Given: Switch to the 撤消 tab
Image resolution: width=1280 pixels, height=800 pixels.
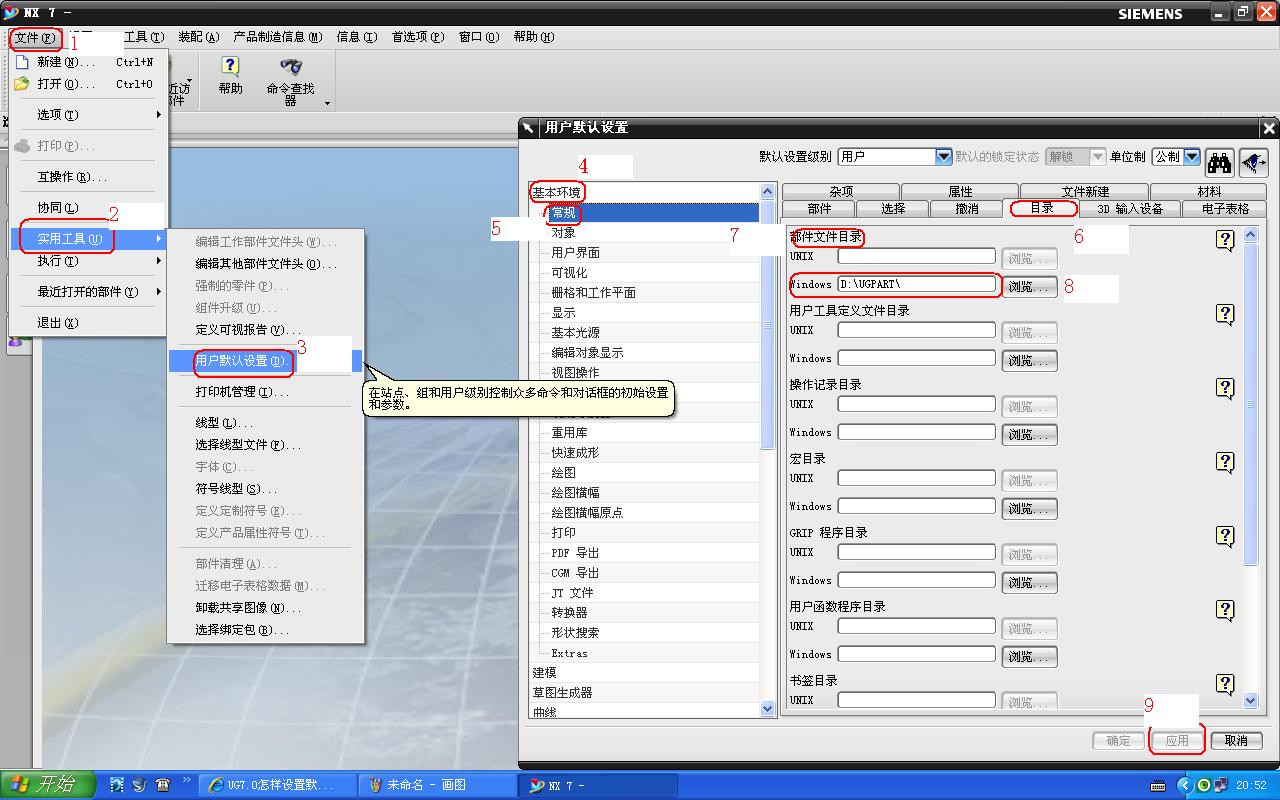Looking at the screenshot, I should tap(967, 209).
